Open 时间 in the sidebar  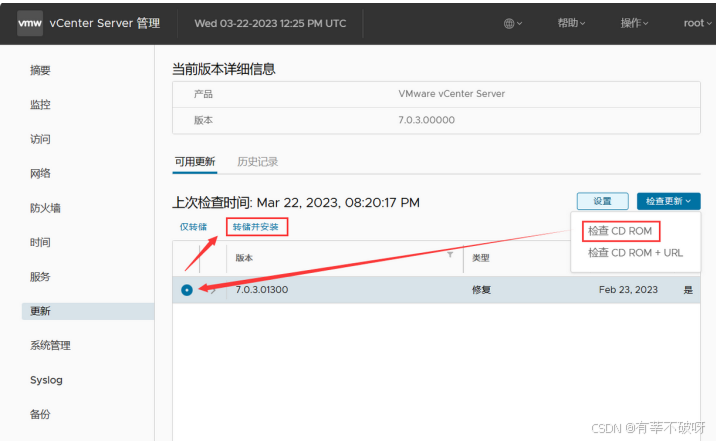[40, 242]
